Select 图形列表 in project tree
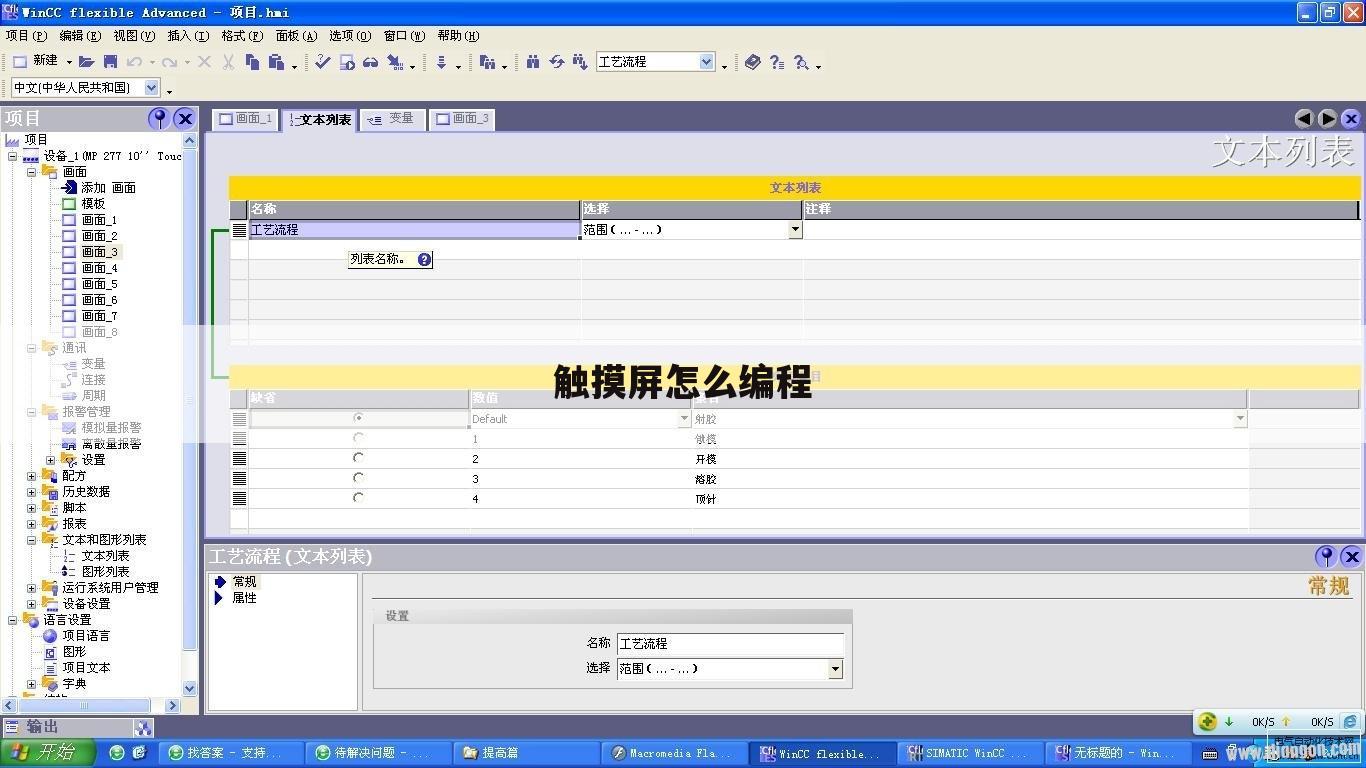The image size is (1366, 768). pyautogui.click(x=105, y=572)
